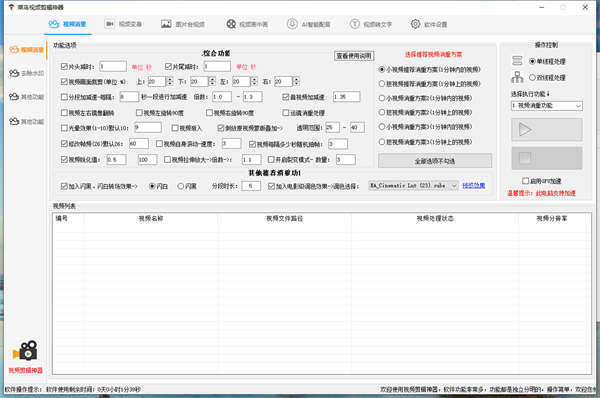Click the AI智能配音 circular icon
Screen dimensions: 600x398
click(x=292, y=24)
